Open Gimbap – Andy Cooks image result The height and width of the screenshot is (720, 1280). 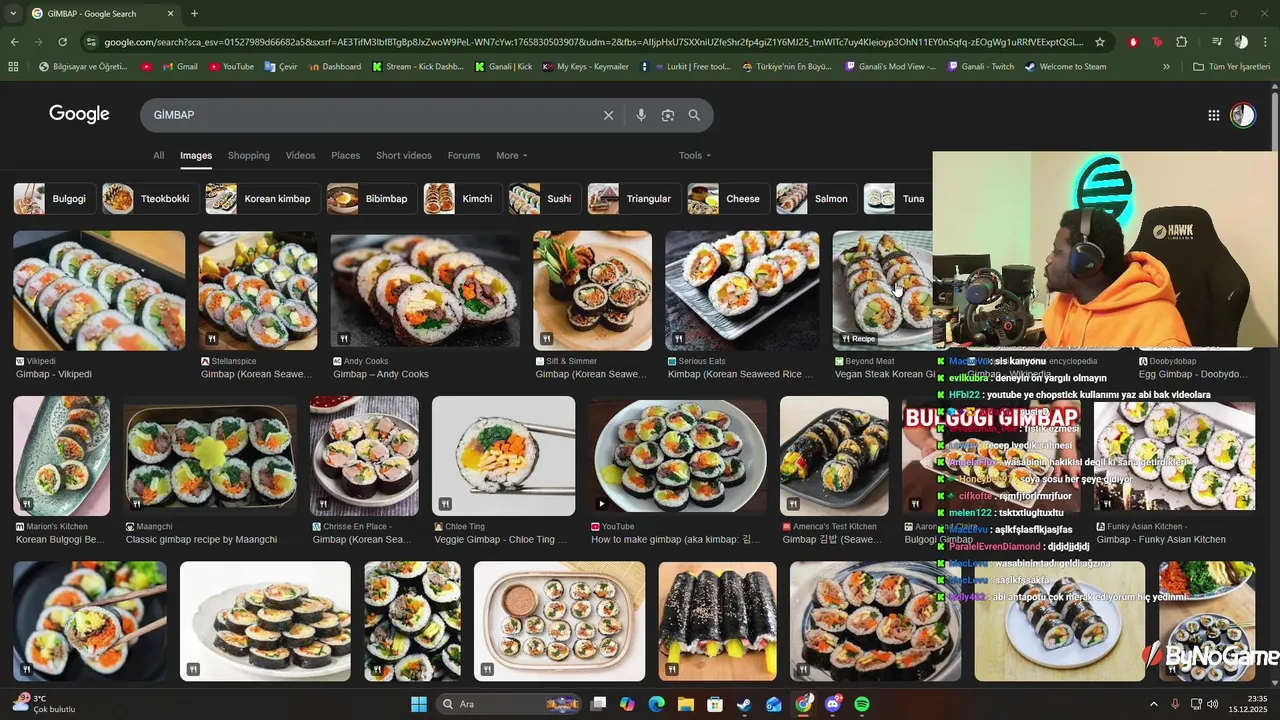[425, 290]
